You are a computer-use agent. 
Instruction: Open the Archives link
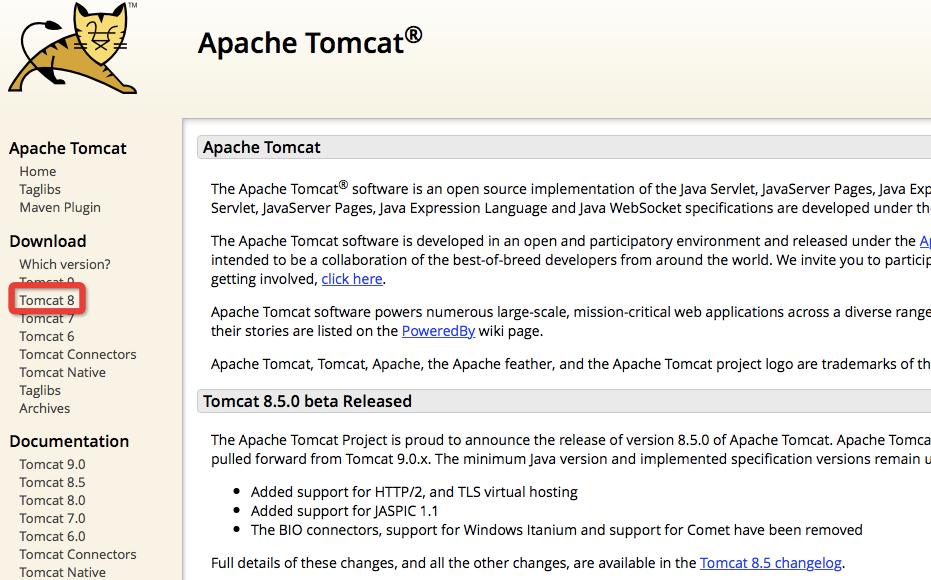(x=45, y=408)
